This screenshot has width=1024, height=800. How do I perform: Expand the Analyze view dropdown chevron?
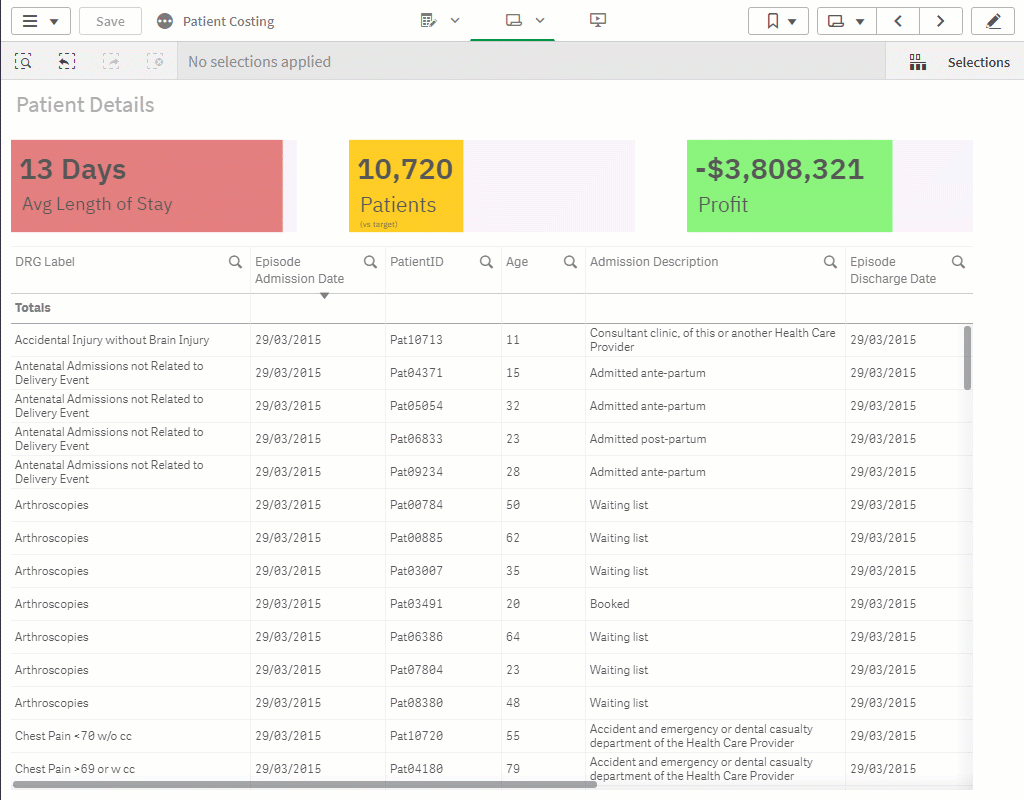[x=540, y=21]
